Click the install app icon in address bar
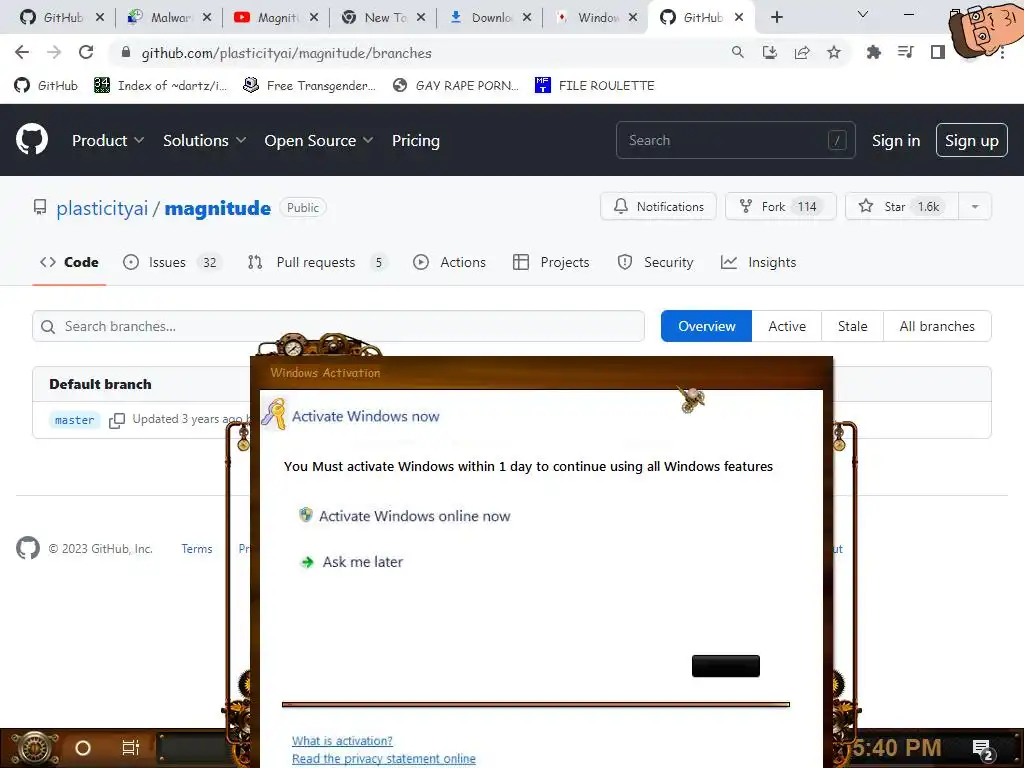Image resolution: width=1024 pixels, height=768 pixels. 770,53
